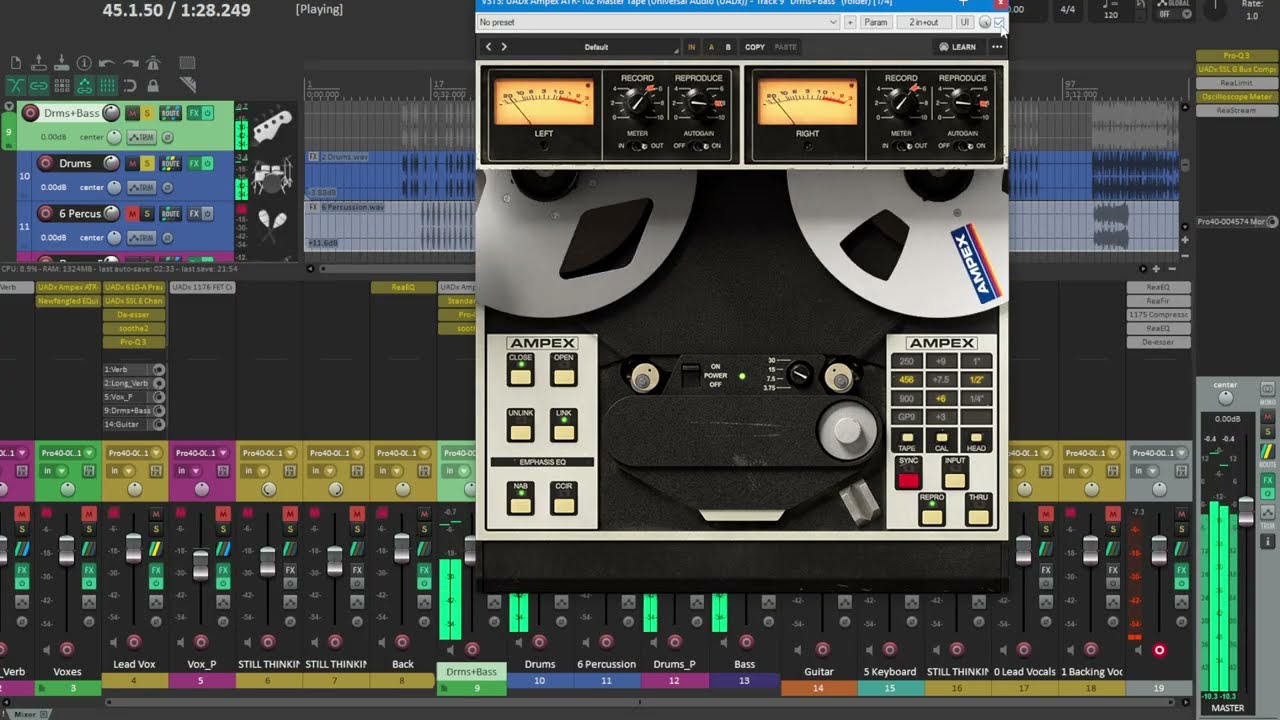The height and width of the screenshot is (720, 1280).
Task: Unmute the 6 Percus track
Action: click(132, 214)
